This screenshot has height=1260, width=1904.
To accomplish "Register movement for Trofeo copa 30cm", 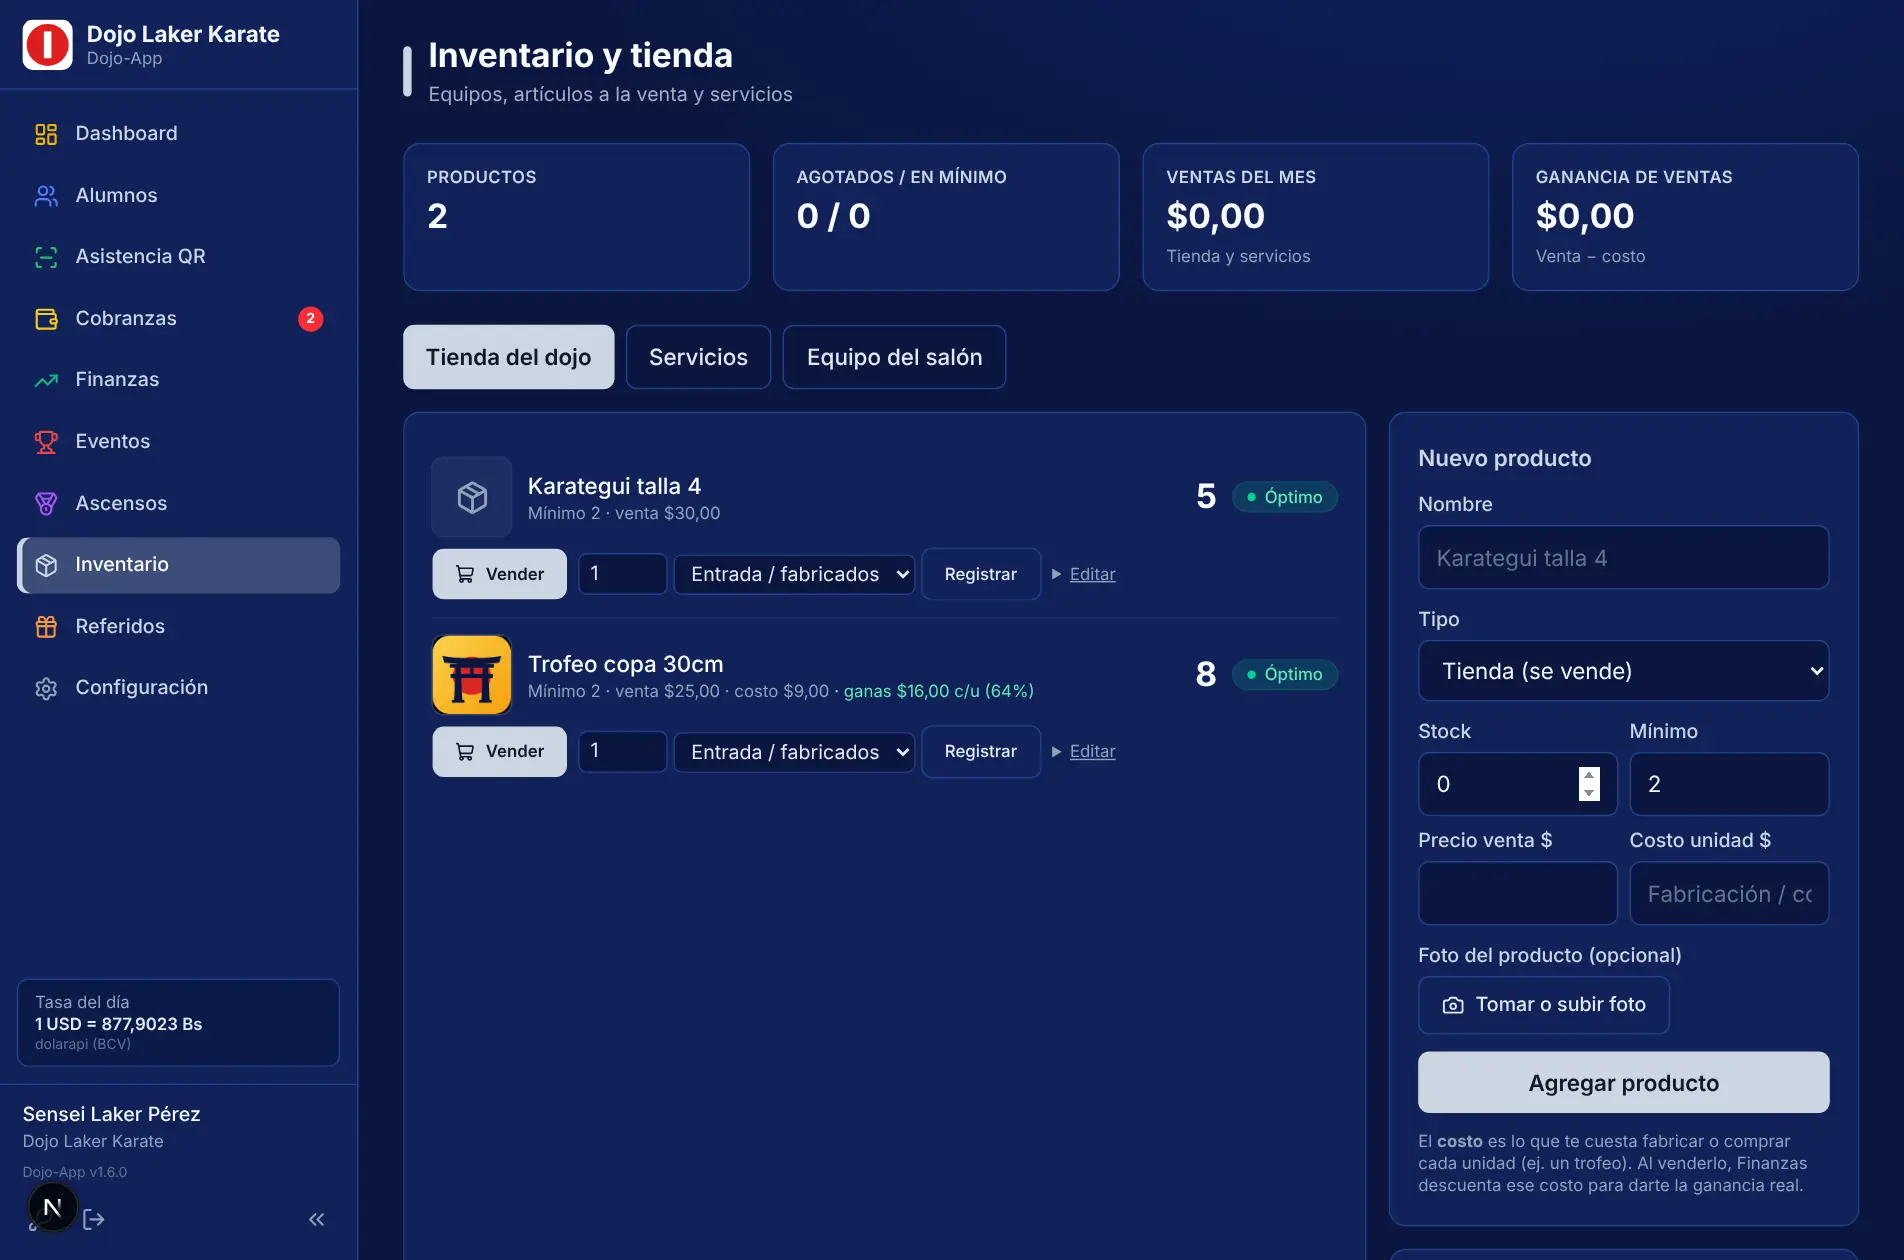I will coord(981,752).
